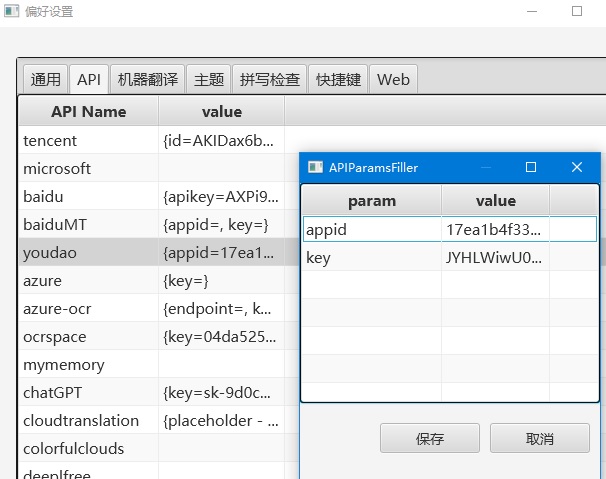The height and width of the screenshot is (479, 606).
Task: Click the 偏好设置 window title icon
Action: 11,11
